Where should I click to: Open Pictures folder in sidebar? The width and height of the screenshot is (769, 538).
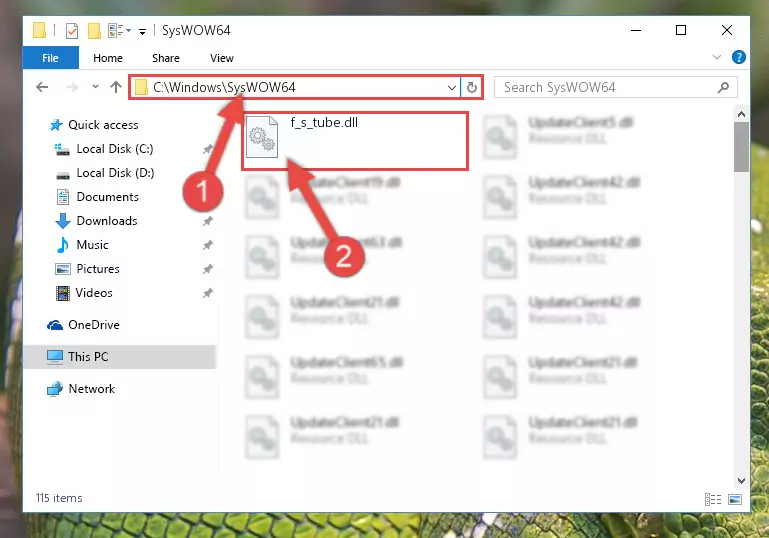click(98, 269)
